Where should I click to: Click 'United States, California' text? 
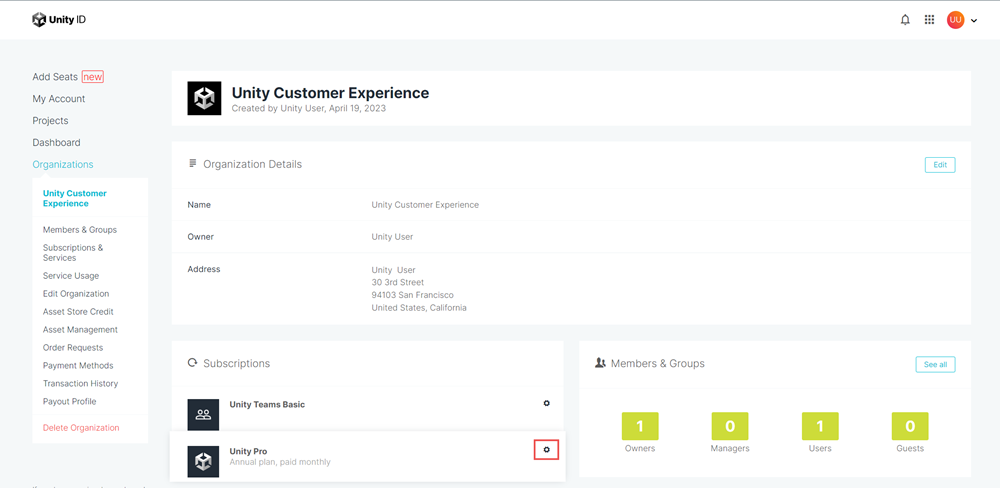click(x=419, y=307)
